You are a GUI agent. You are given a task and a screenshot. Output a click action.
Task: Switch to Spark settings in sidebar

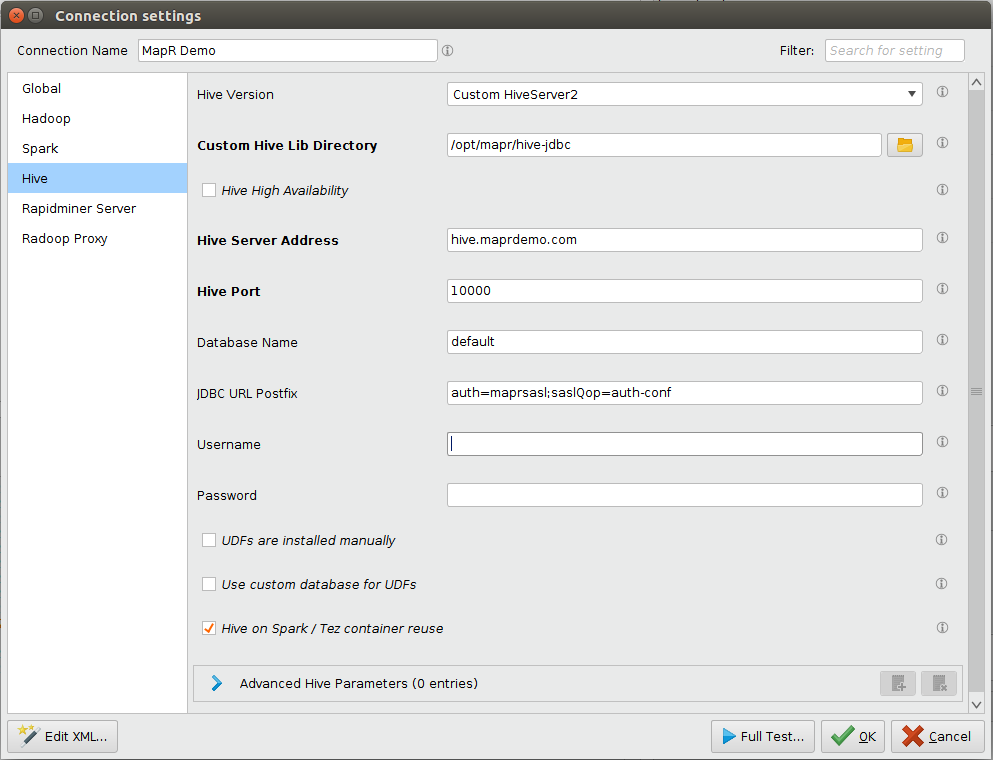(41, 148)
